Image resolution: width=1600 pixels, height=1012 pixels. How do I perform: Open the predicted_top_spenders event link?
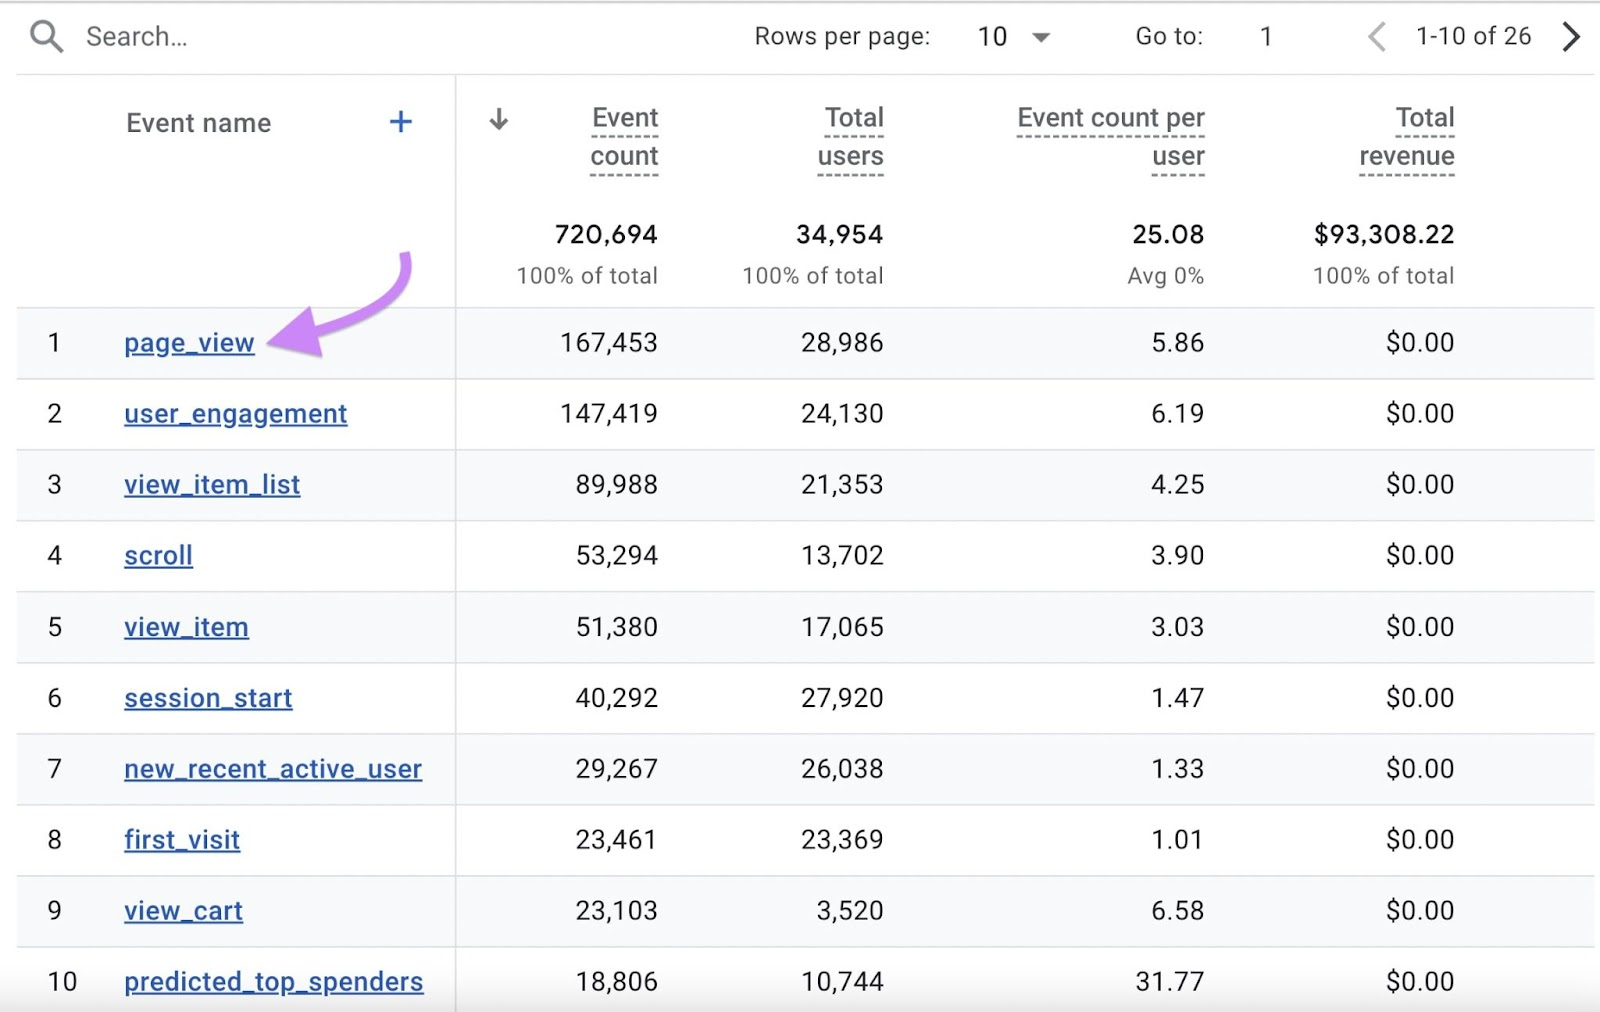coord(273,982)
